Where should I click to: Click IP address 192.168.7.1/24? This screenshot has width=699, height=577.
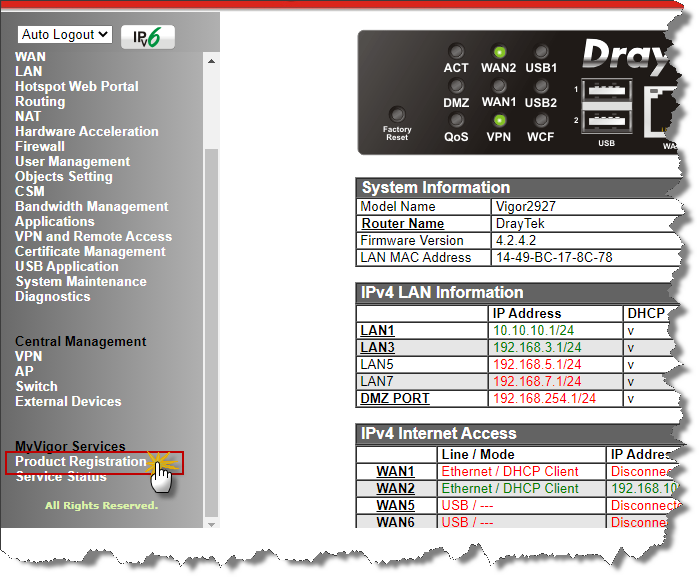[x=537, y=381]
